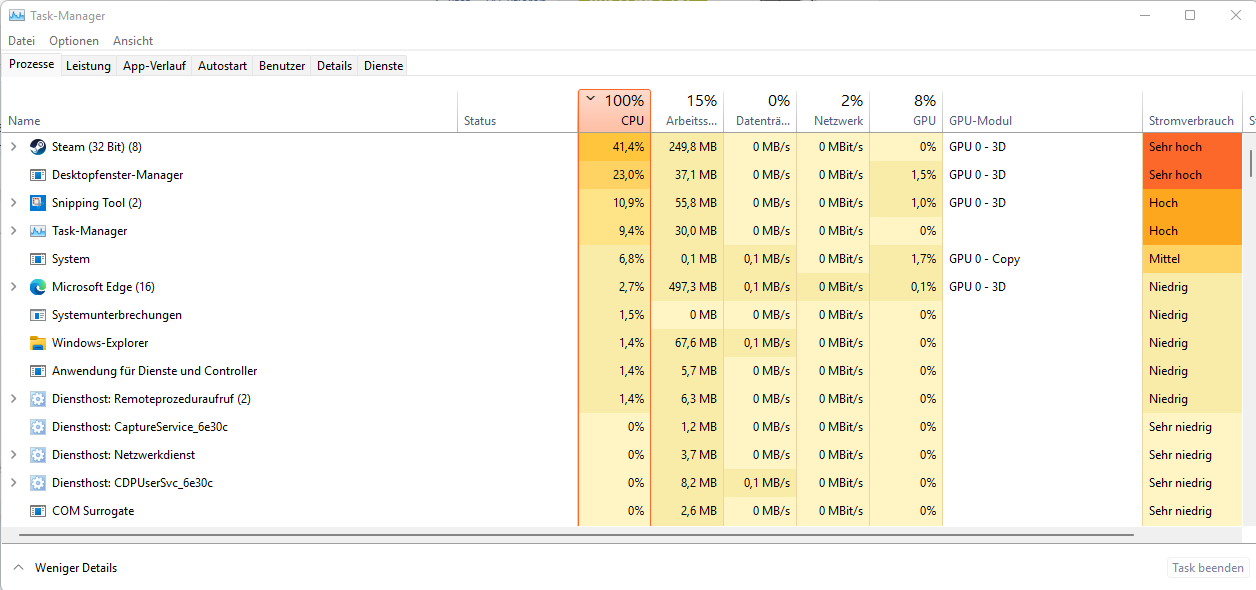Click the Task-Manager title bar icon
The height and width of the screenshot is (590, 1256).
[x=17, y=16]
